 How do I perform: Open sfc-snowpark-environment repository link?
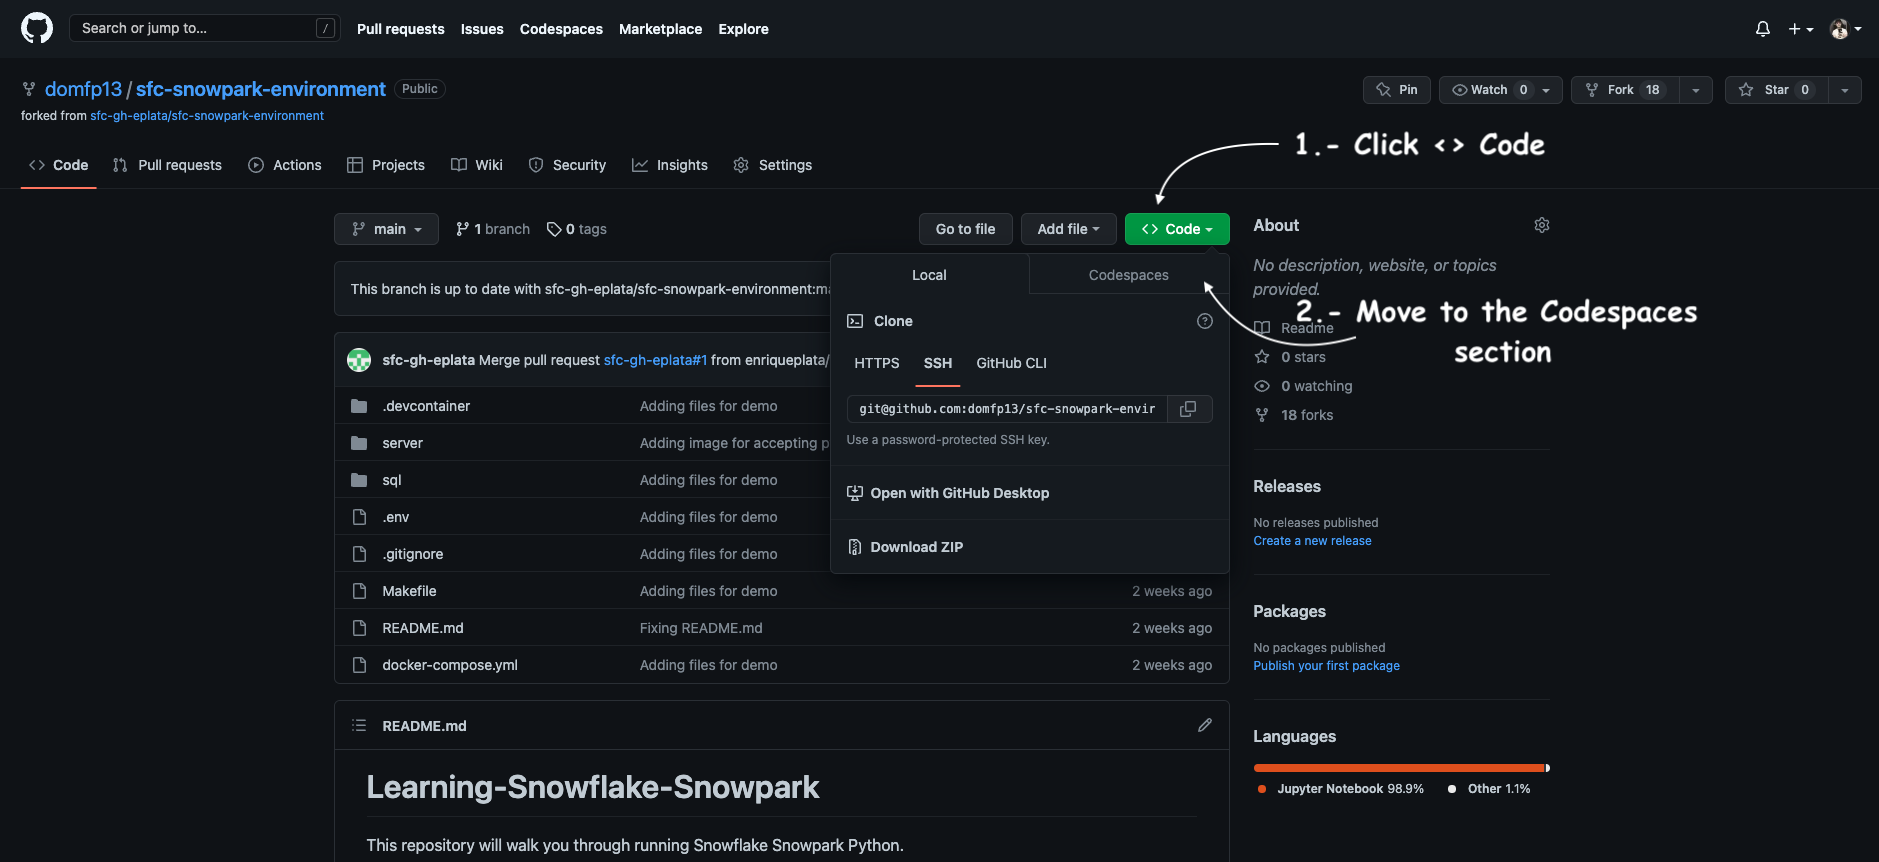coord(260,89)
